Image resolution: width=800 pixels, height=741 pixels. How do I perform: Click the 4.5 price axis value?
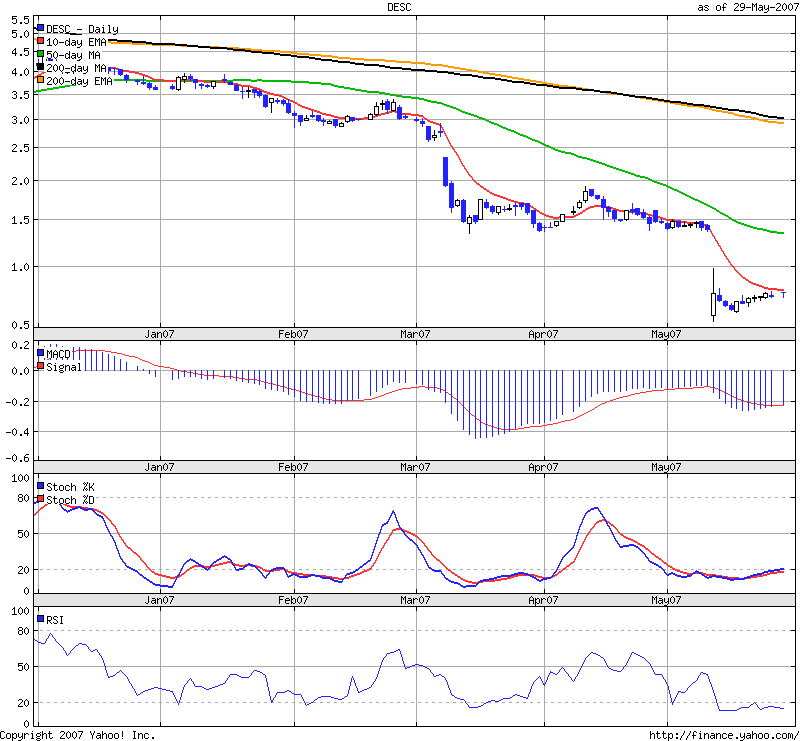click(x=20, y=52)
